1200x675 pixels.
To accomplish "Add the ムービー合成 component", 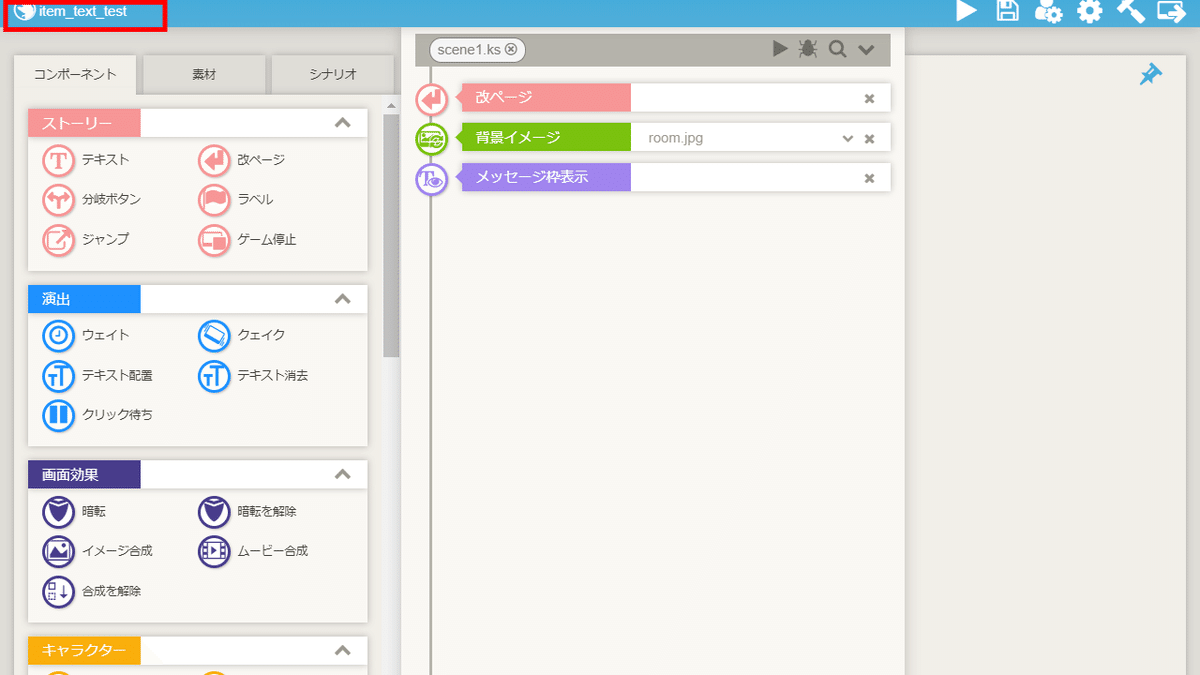I will tap(254, 551).
